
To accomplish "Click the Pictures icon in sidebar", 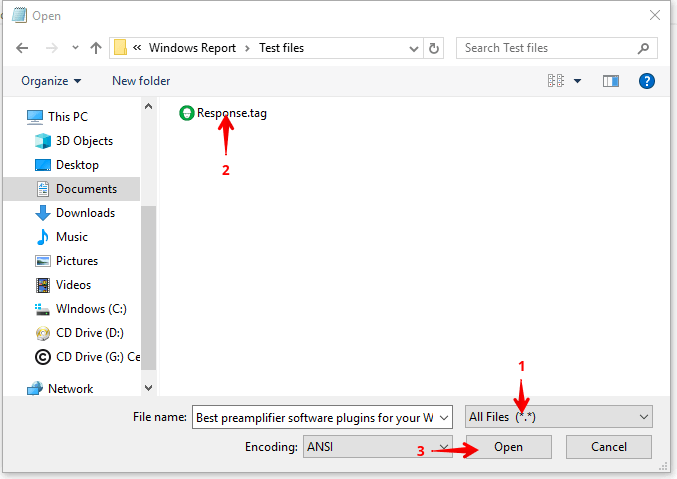I will (x=43, y=261).
